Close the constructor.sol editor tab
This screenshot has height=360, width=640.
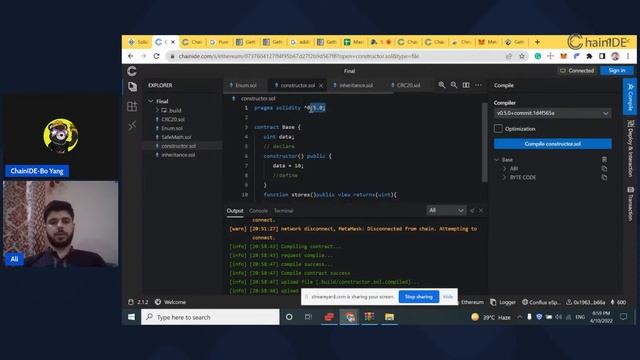(321, 85)
